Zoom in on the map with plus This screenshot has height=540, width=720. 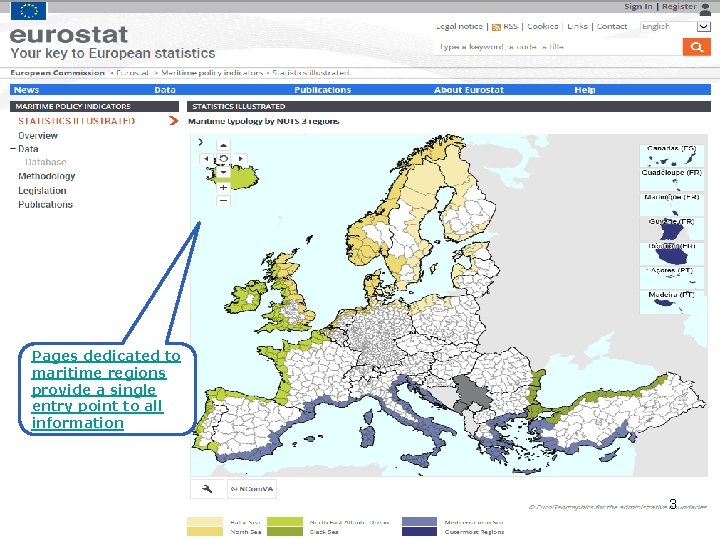click(223, 187)
